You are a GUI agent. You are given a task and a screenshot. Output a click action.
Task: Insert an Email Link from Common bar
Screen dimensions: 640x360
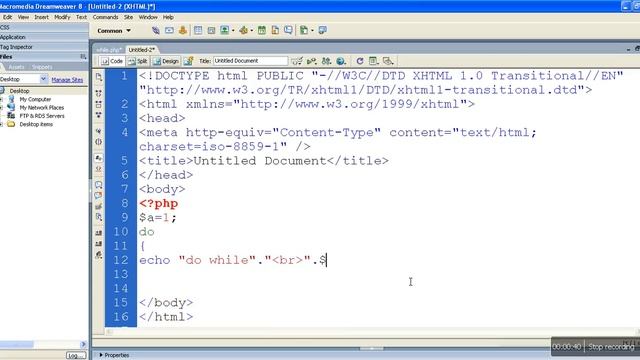pyautogui.click(x=169, y=30)
